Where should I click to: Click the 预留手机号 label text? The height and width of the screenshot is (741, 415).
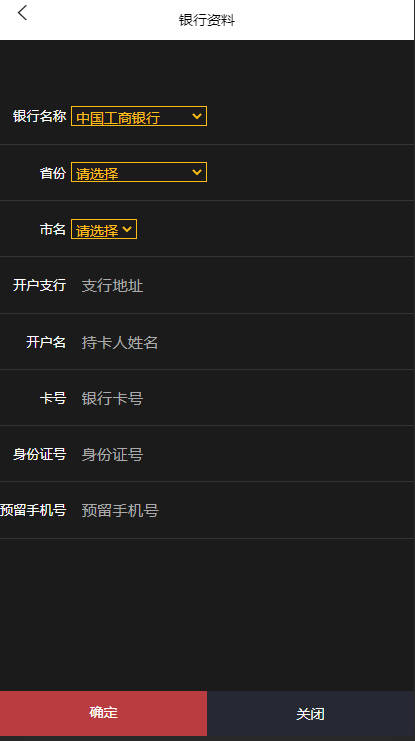coord(33,510)
